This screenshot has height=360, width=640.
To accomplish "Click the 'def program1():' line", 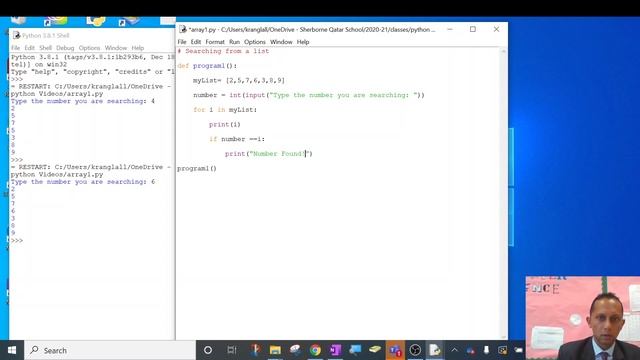I will 207,66.
